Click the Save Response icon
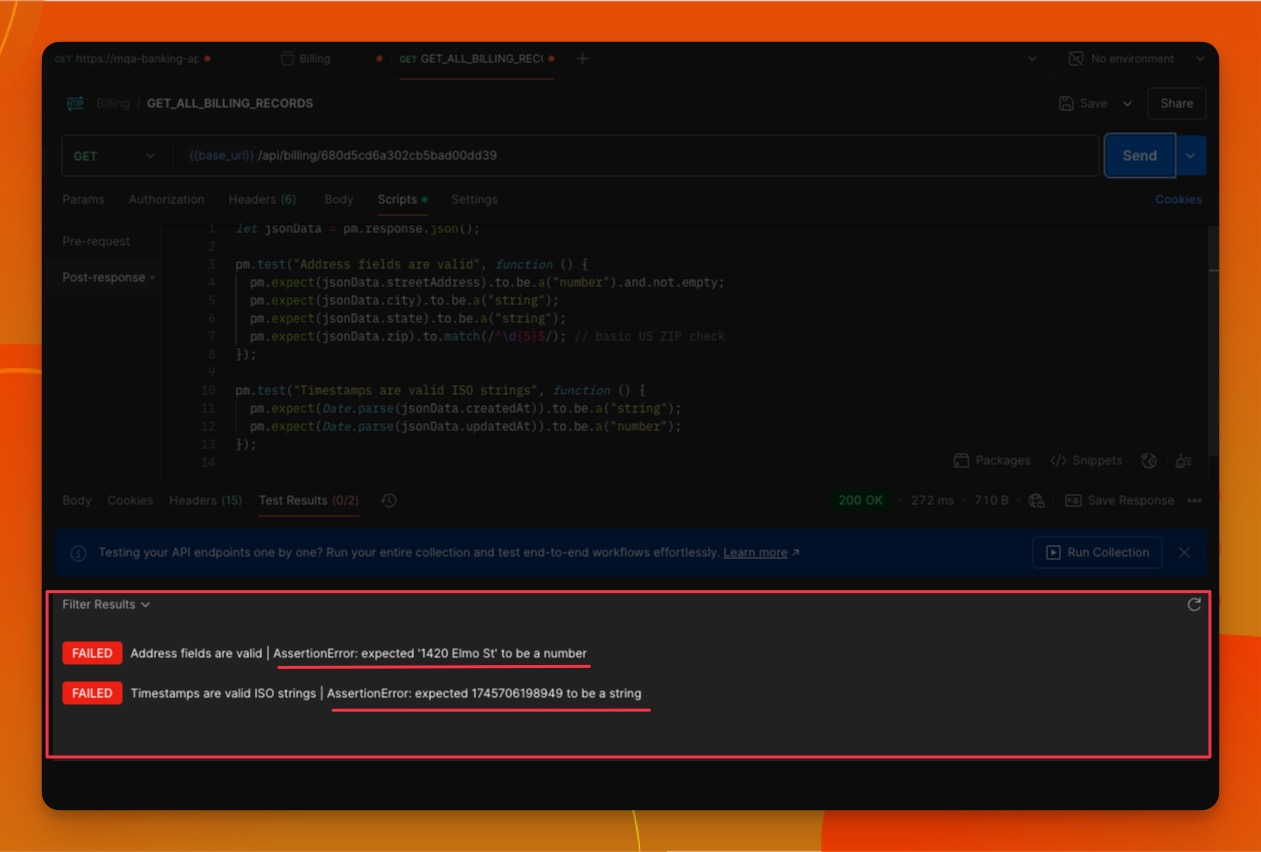The image size is (1261, 852). click(x=1073, y=500)
